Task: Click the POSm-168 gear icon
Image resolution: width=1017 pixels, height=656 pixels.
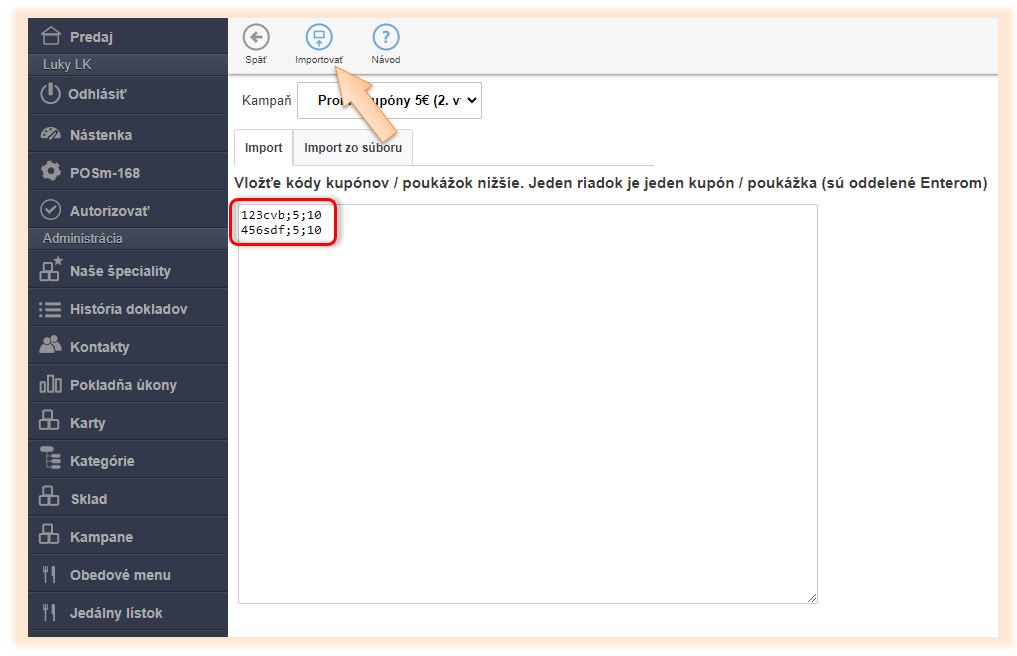Action: pos(50,172)
